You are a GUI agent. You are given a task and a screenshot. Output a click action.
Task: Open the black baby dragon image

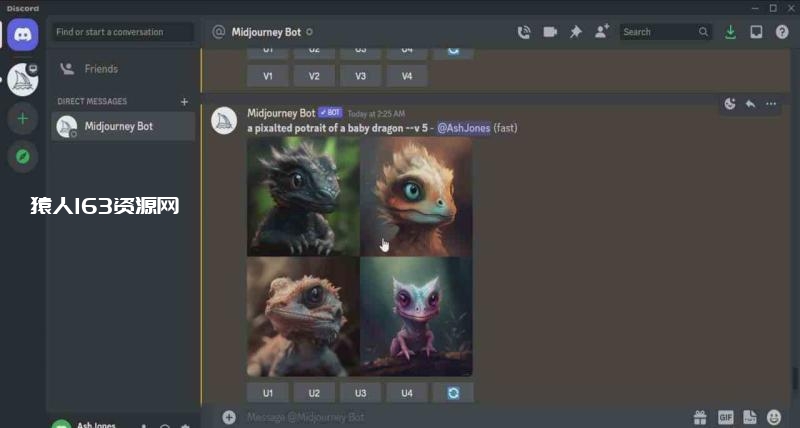pyautogui.click(x=303, y=196)
